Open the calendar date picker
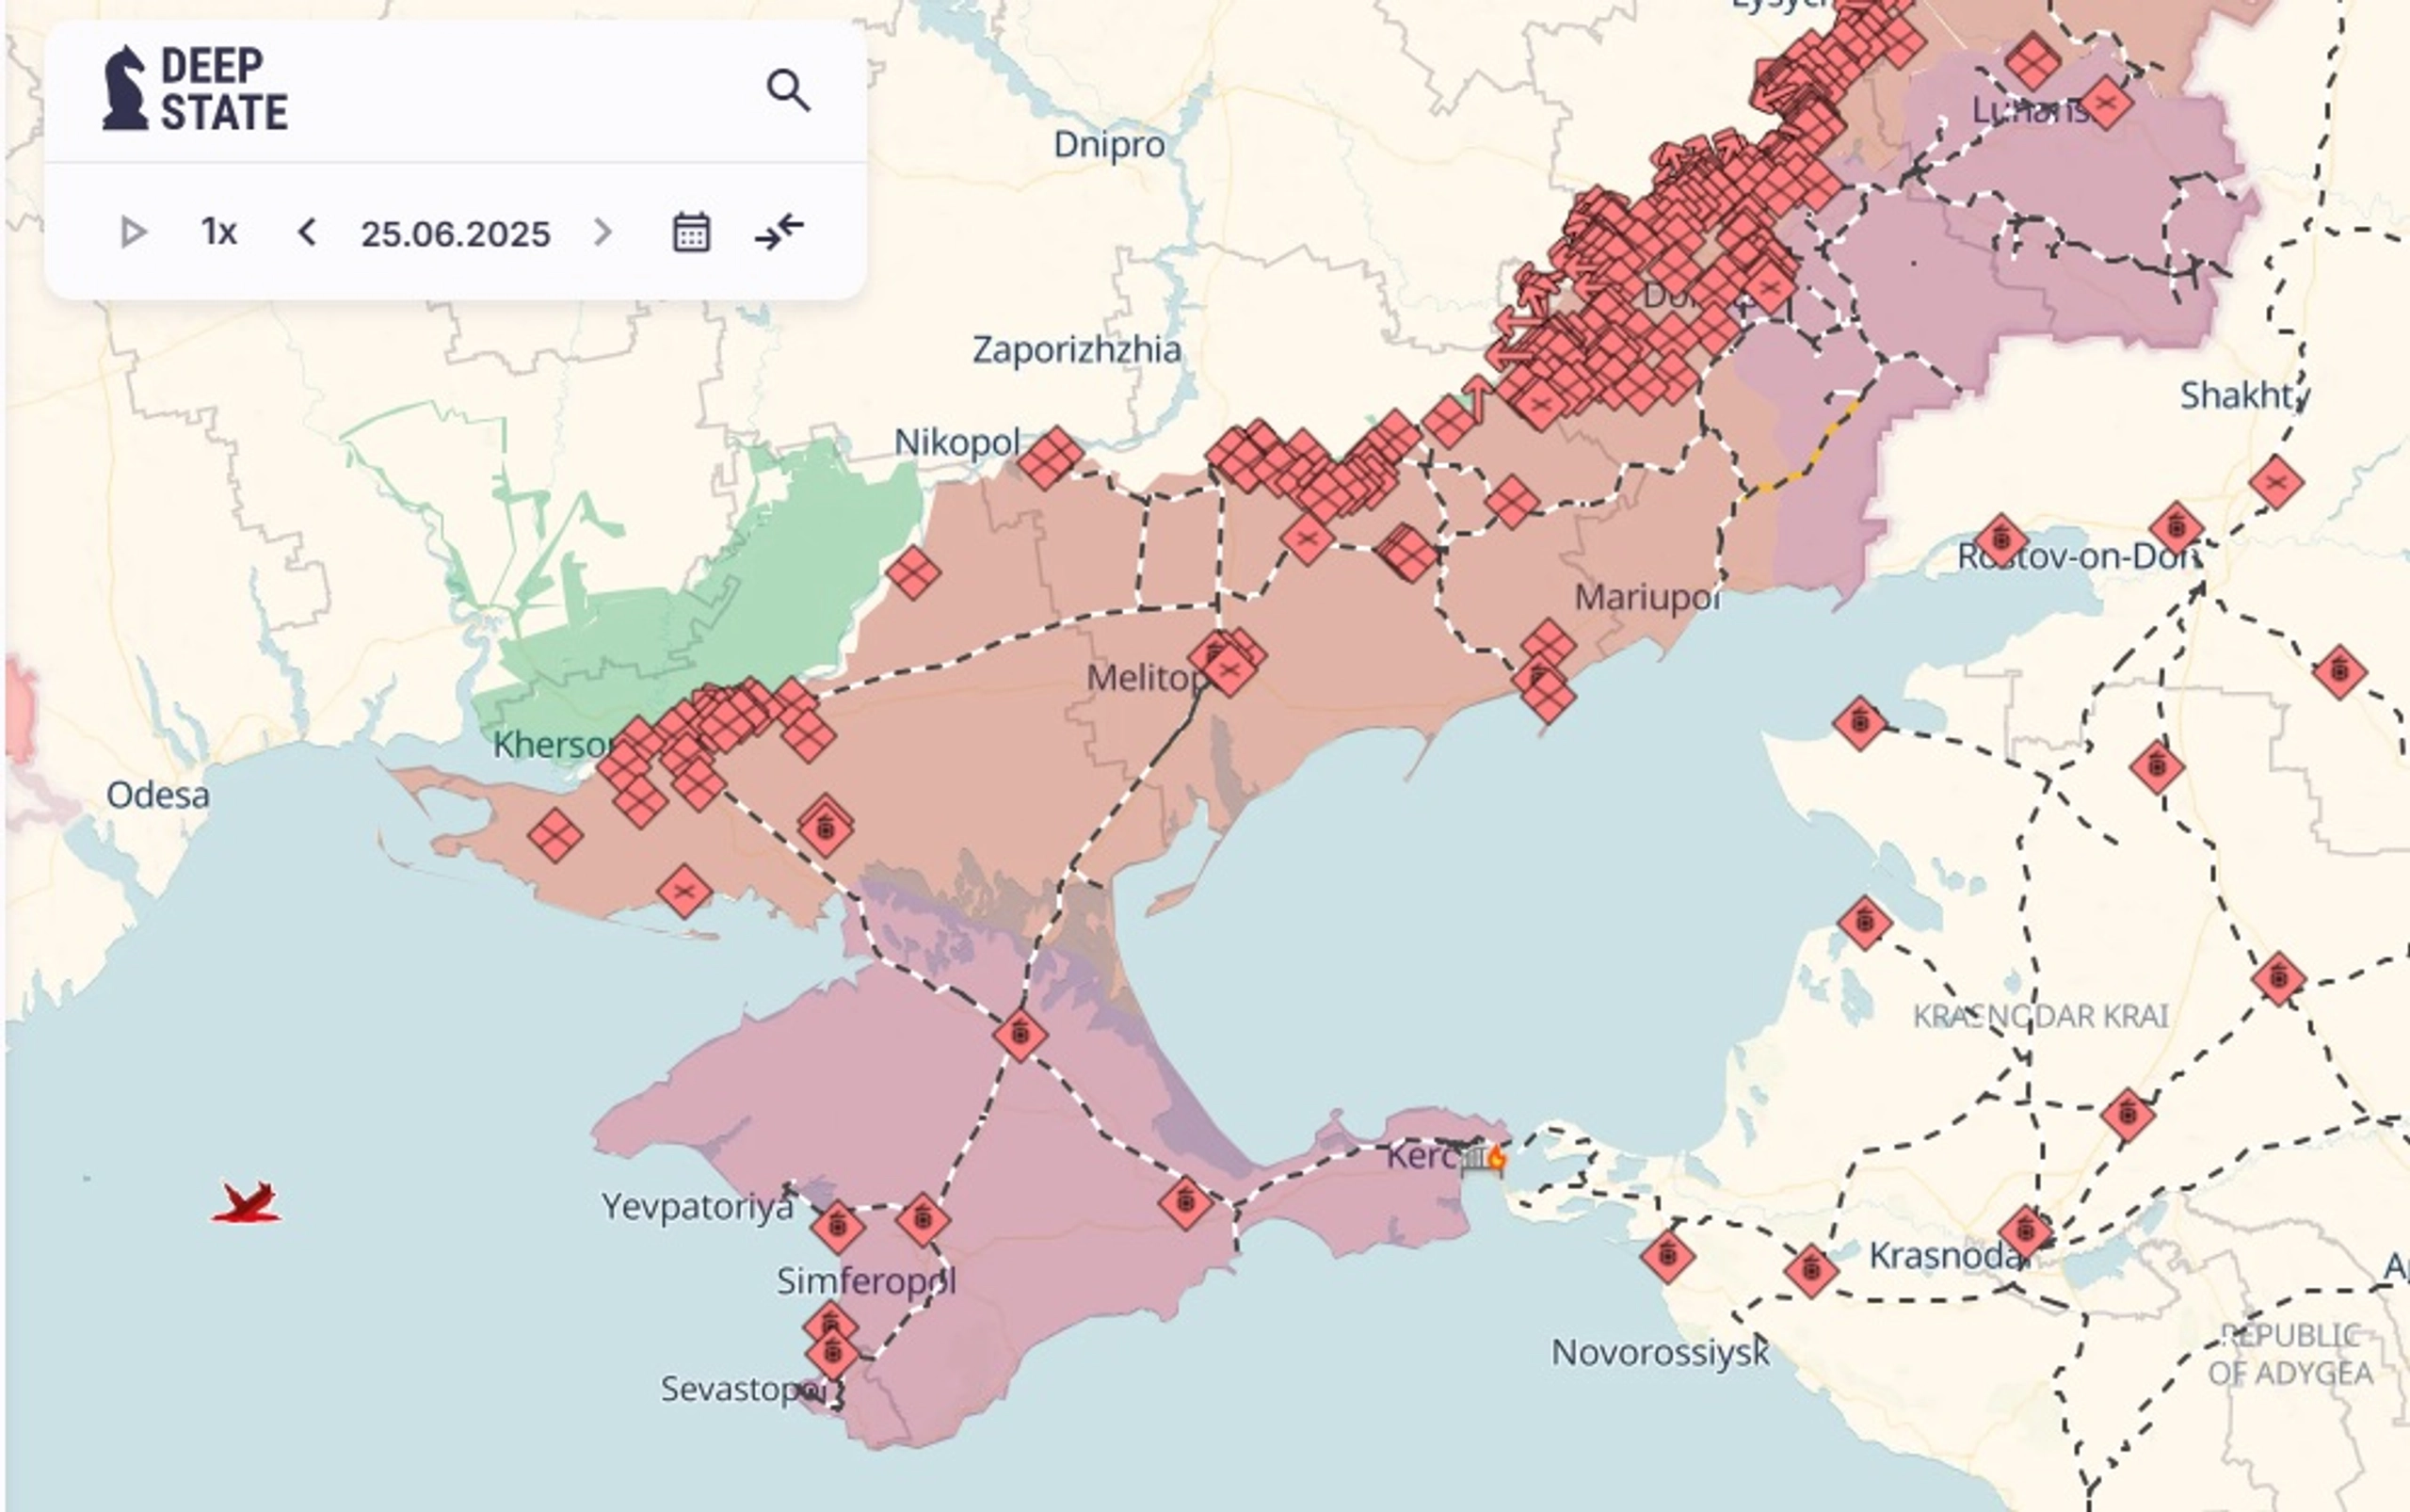The image size is (2410, 1512). click(x=690, y=232)
